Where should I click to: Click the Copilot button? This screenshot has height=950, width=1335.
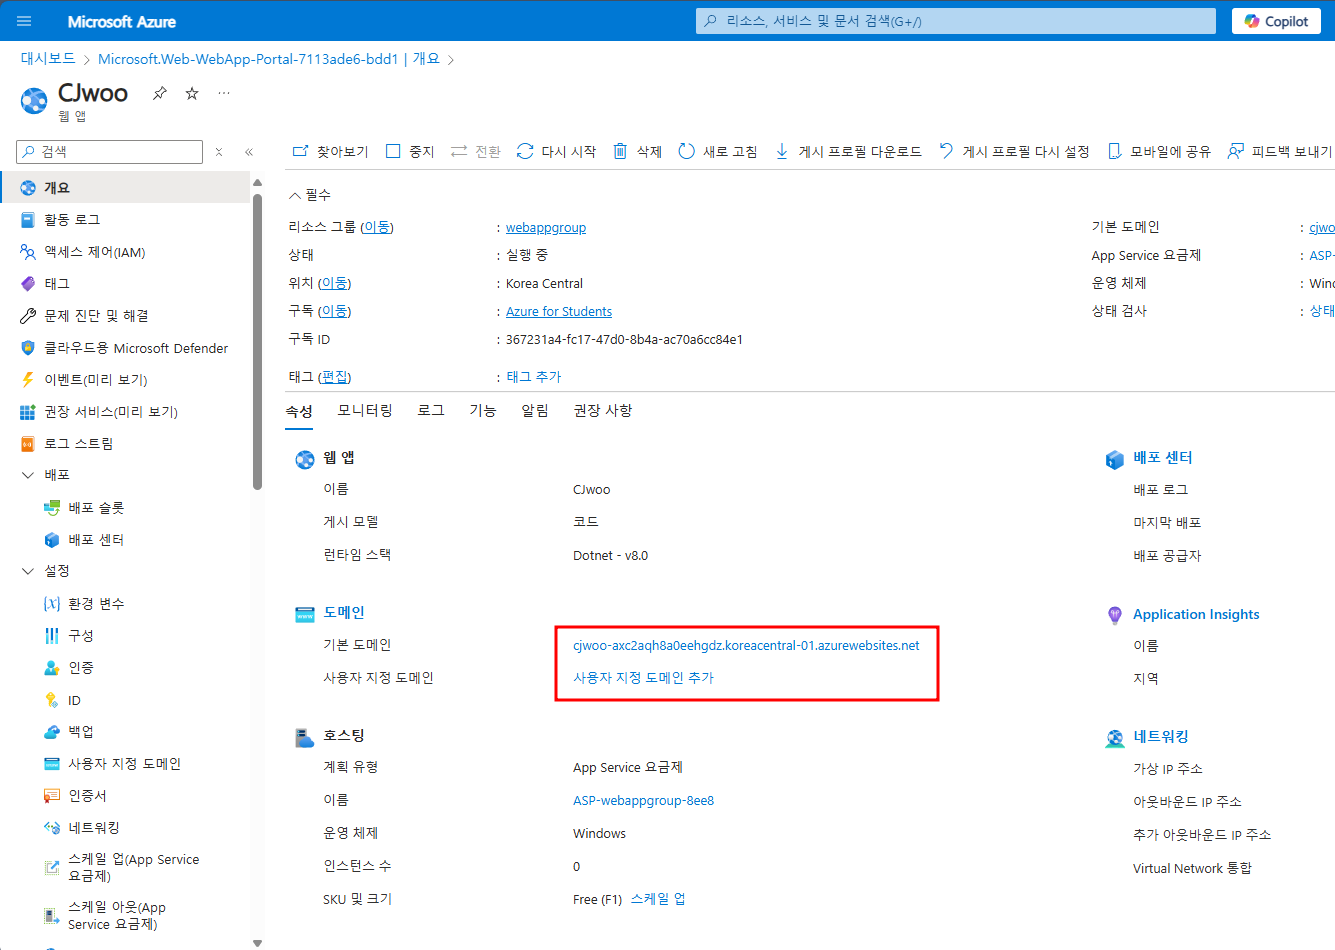[x=1276, y=21]
